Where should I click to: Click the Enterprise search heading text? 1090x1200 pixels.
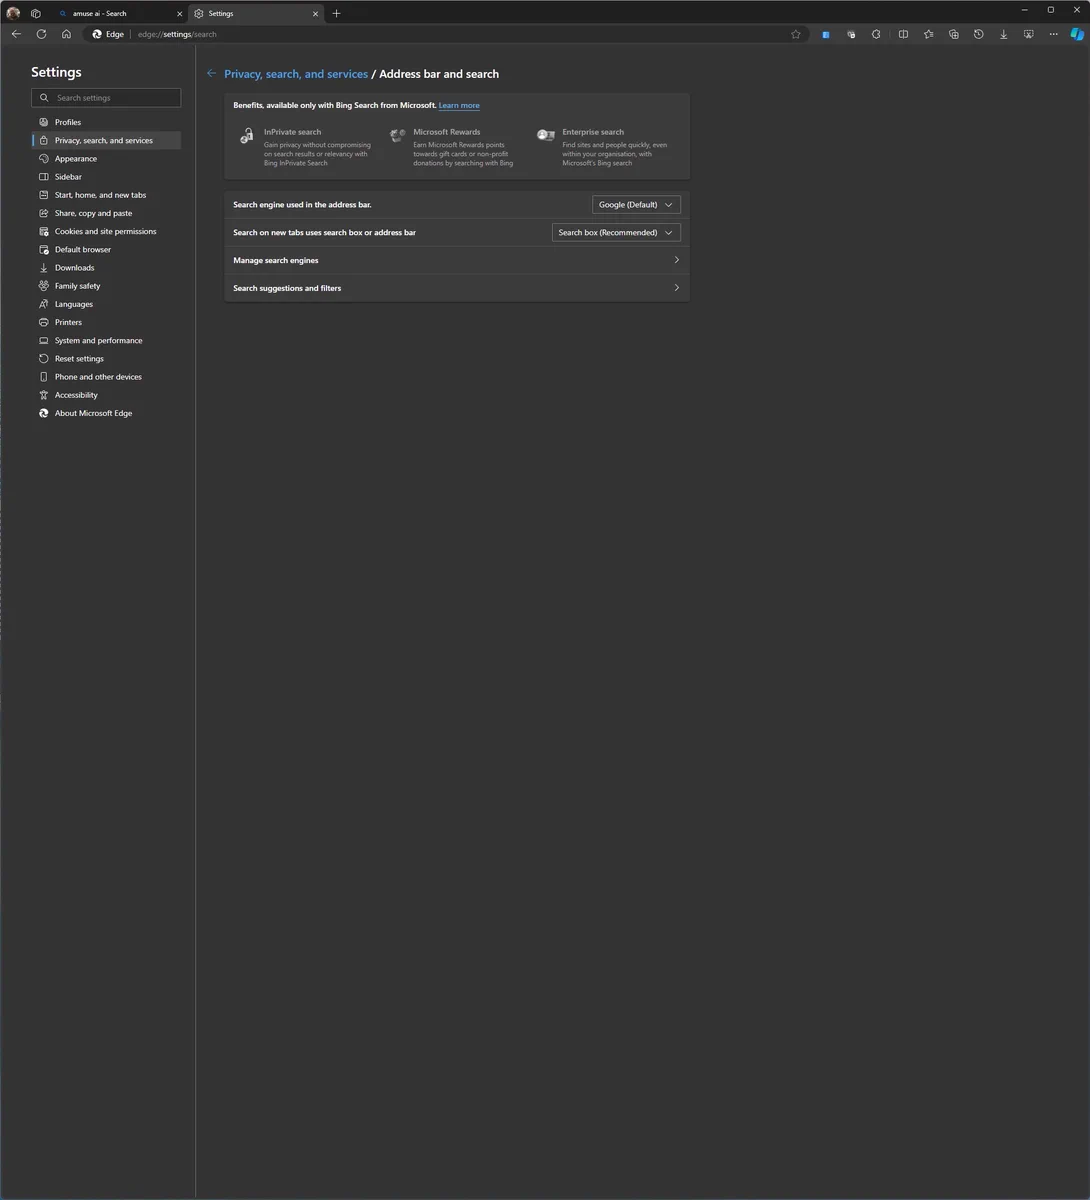tap(593, 132)
